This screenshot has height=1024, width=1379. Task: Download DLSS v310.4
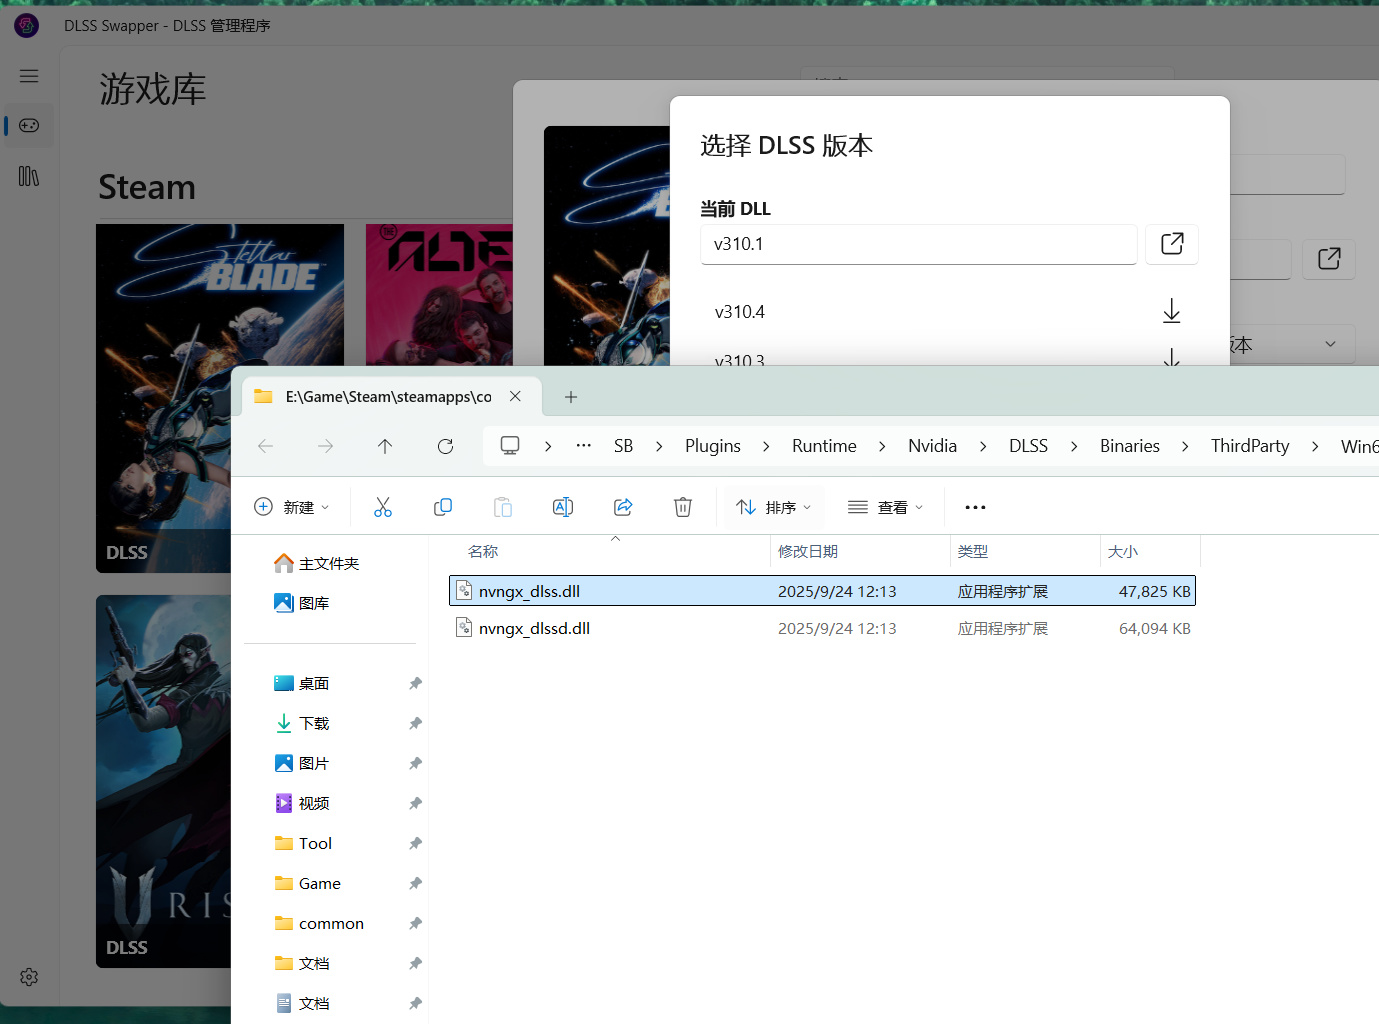tap(1171, 312)
